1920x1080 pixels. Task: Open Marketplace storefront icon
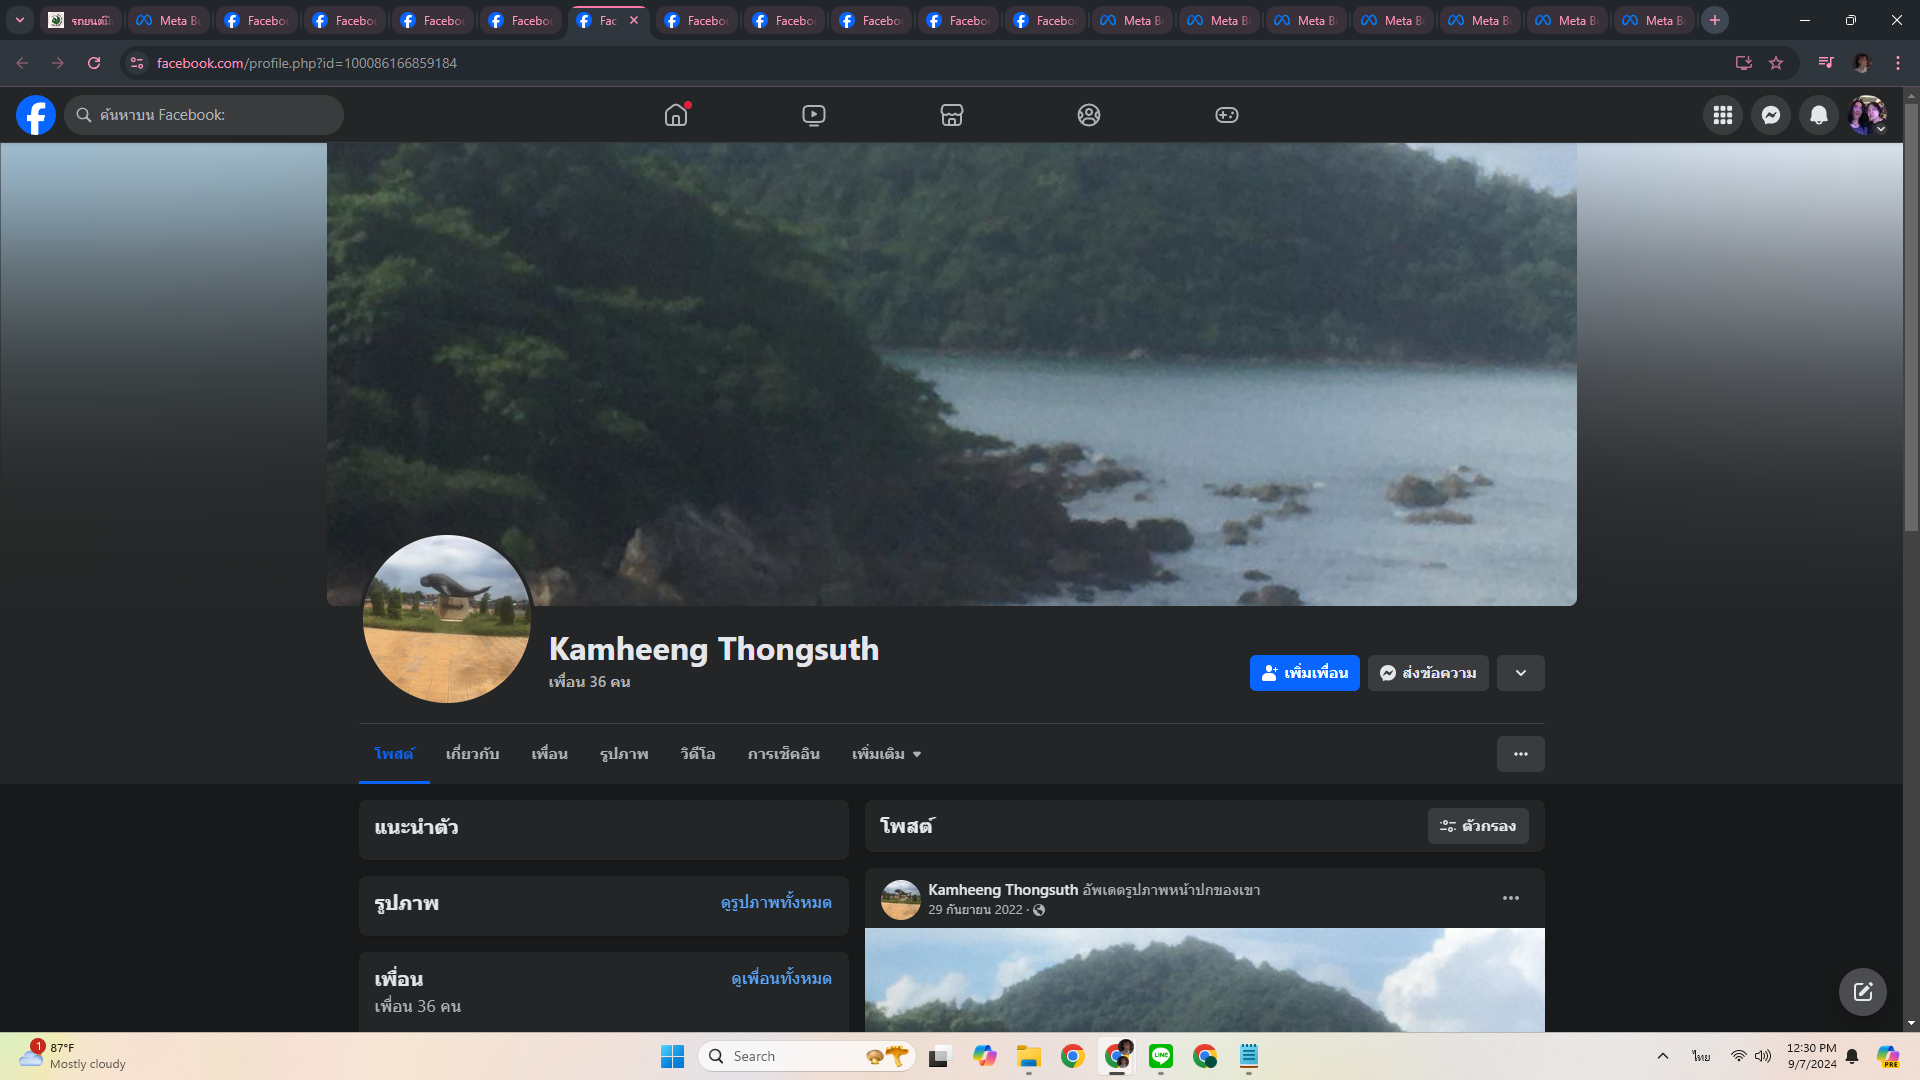coord(951,115)
